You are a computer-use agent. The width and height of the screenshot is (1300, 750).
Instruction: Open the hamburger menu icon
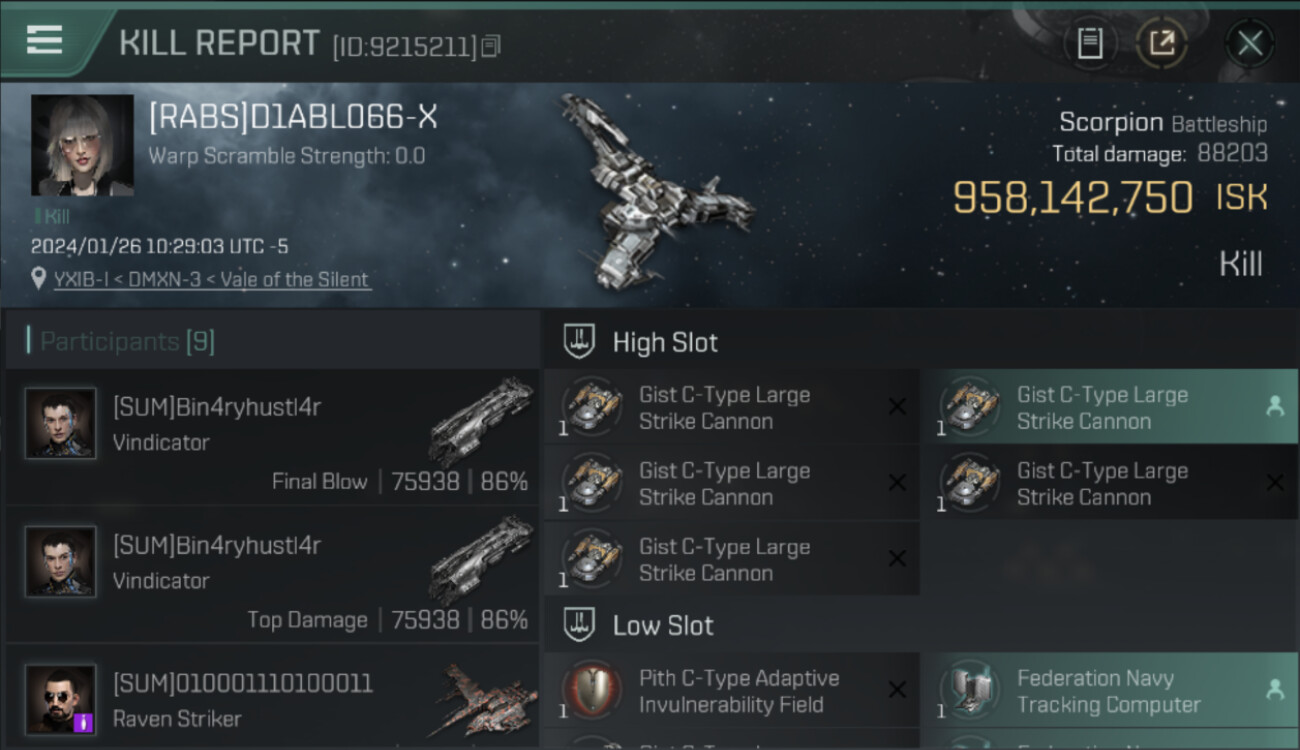pos(44,39)
